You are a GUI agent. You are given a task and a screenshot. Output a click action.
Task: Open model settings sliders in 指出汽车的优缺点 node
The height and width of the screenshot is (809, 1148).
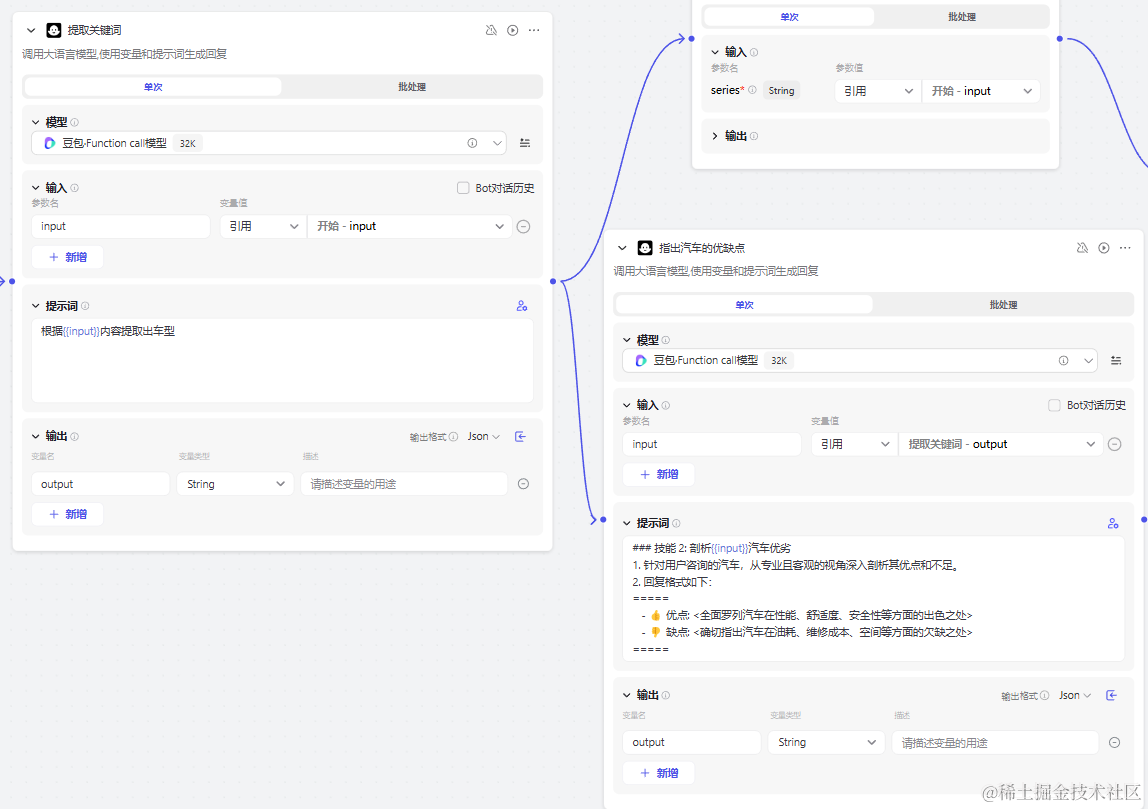tap(1116, 360)
